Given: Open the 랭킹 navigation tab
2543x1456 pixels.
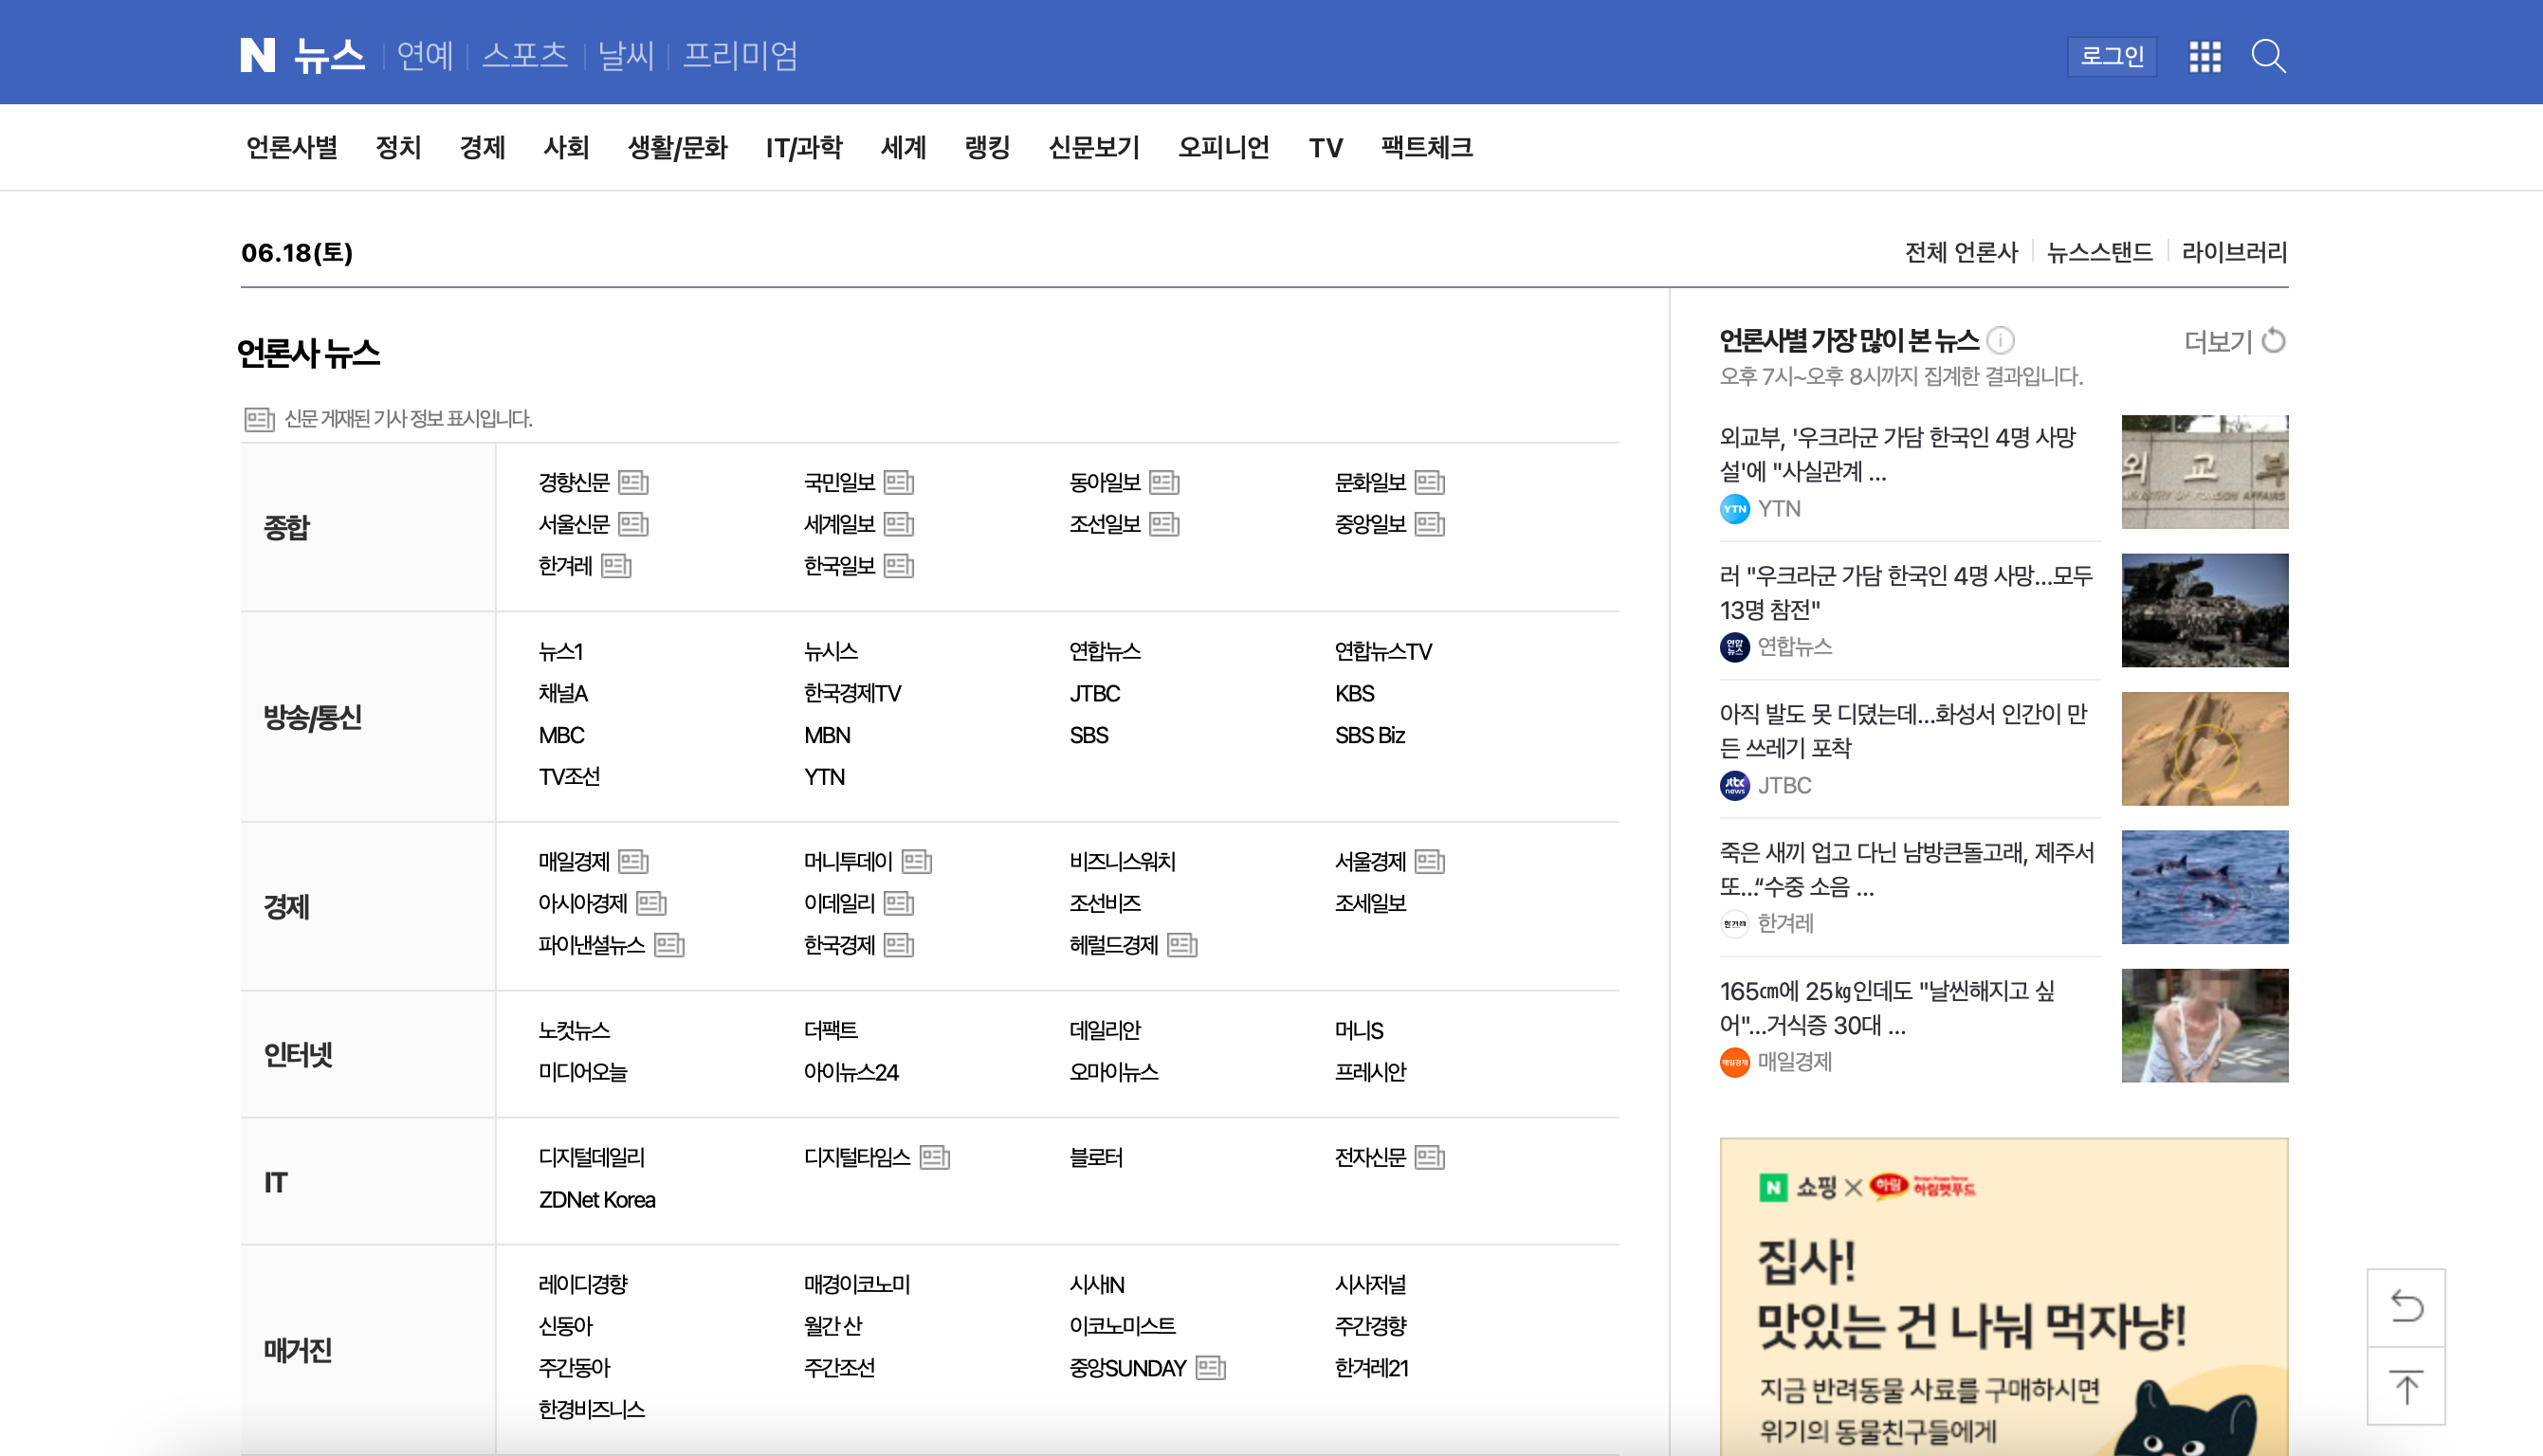Looking at the screenshot, I should point(987,148).
